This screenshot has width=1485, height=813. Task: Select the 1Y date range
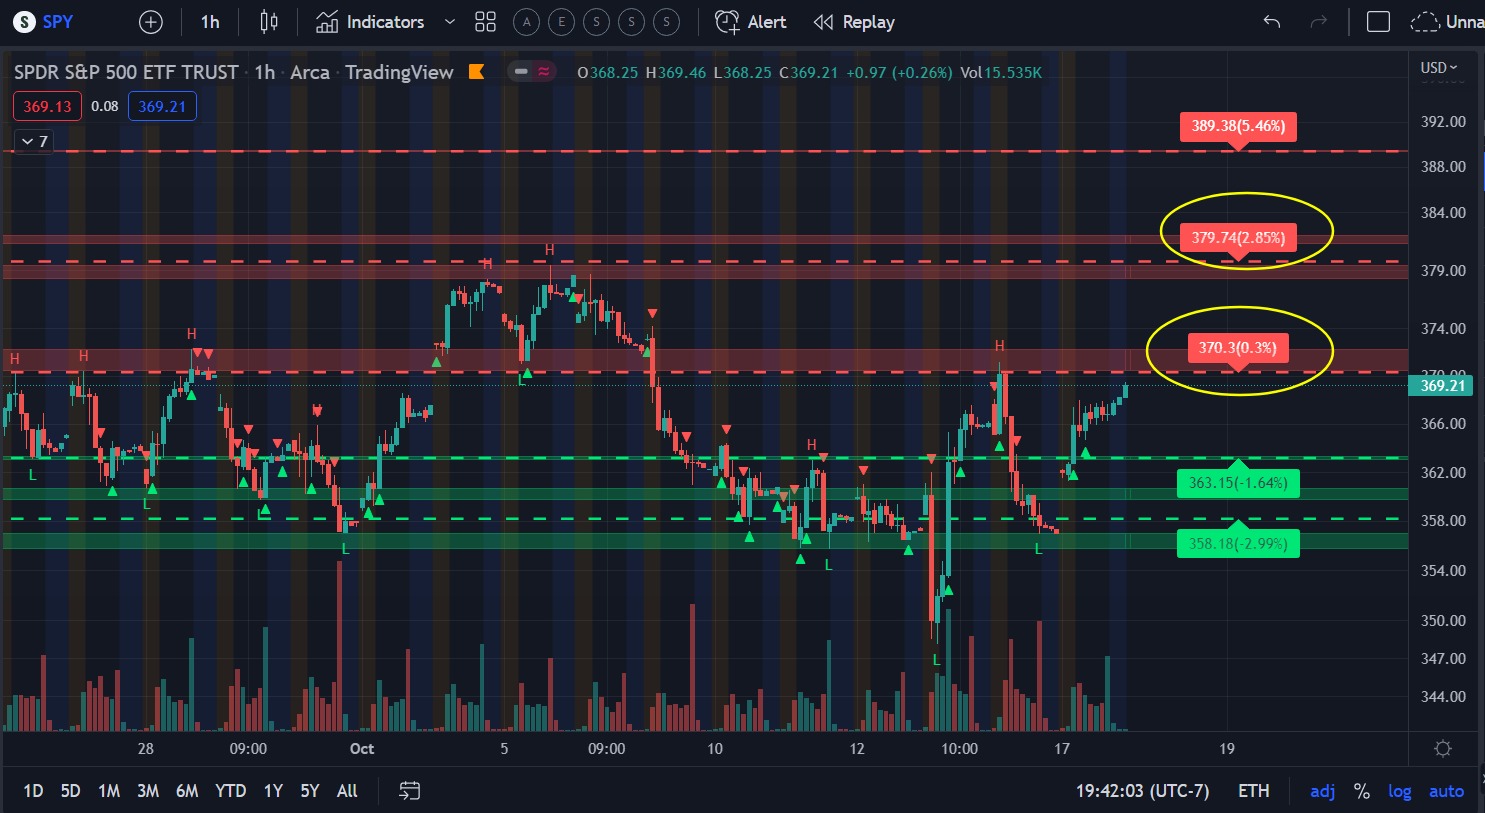coord(273,791)
